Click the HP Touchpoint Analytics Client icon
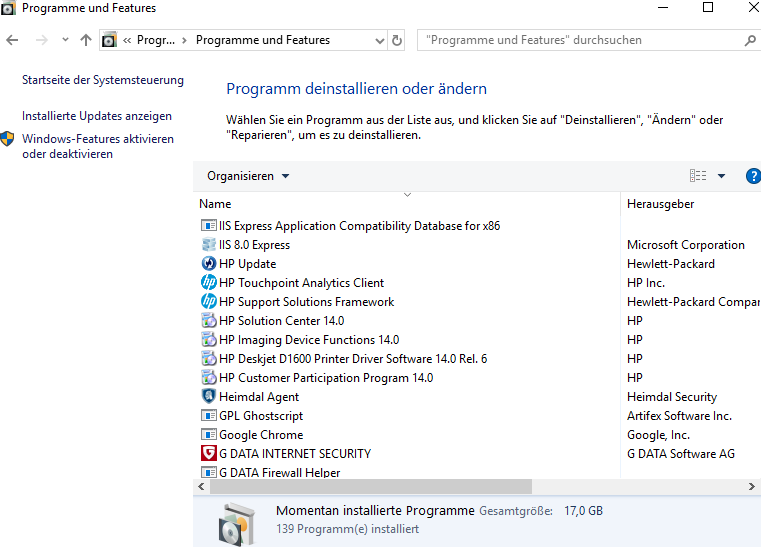761x547 pixels. tap(209, 282)
